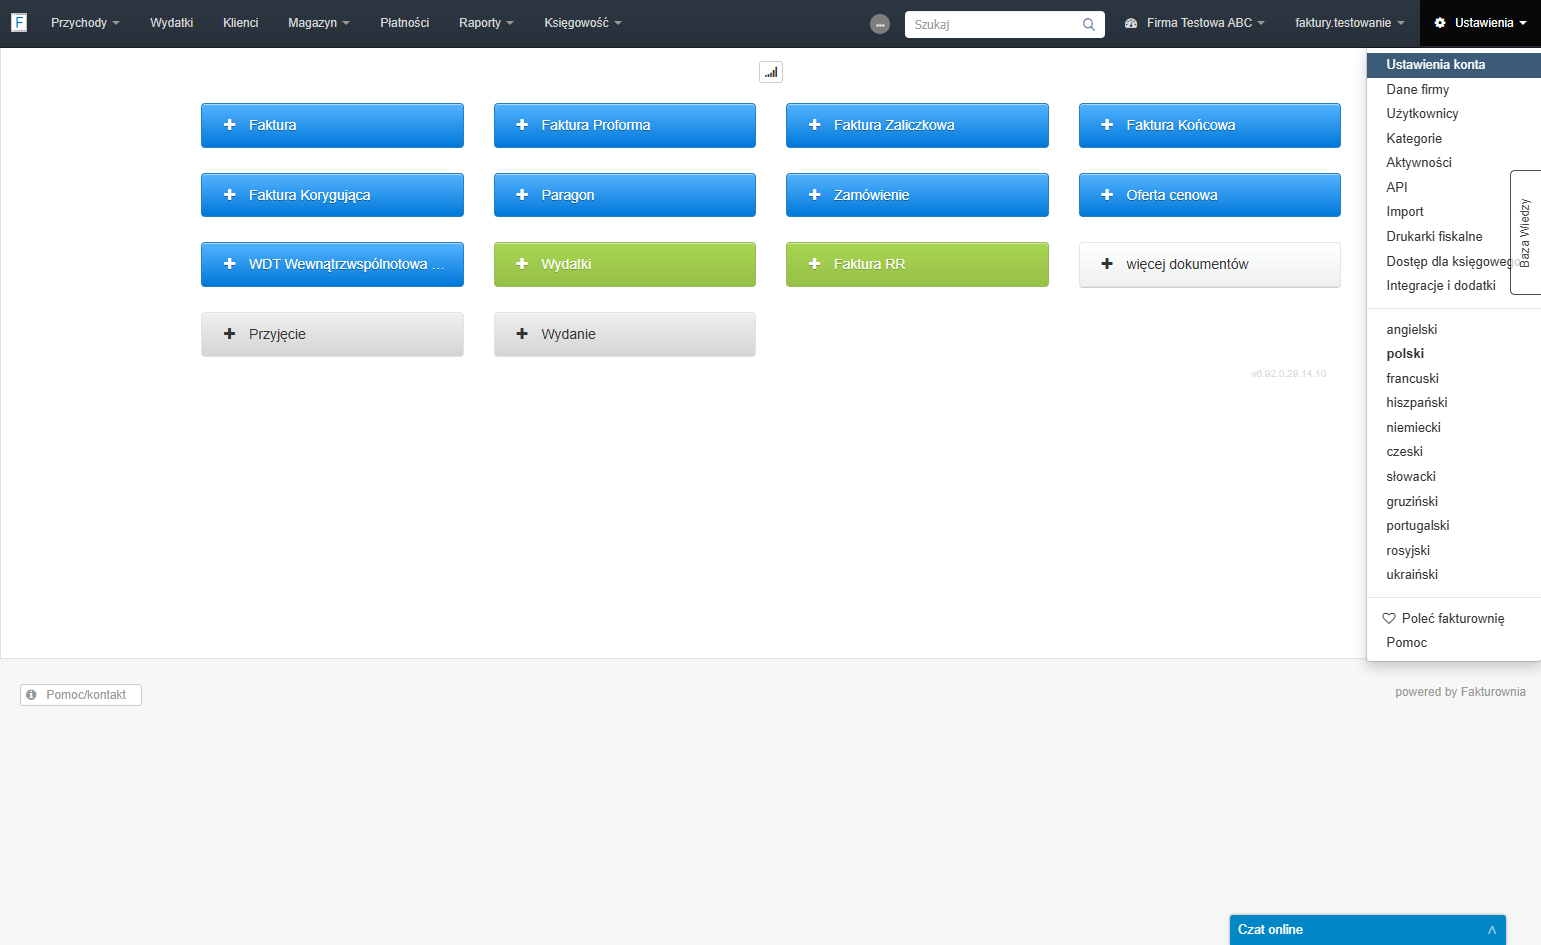Open the powered by Fakturownia link

1460,692
